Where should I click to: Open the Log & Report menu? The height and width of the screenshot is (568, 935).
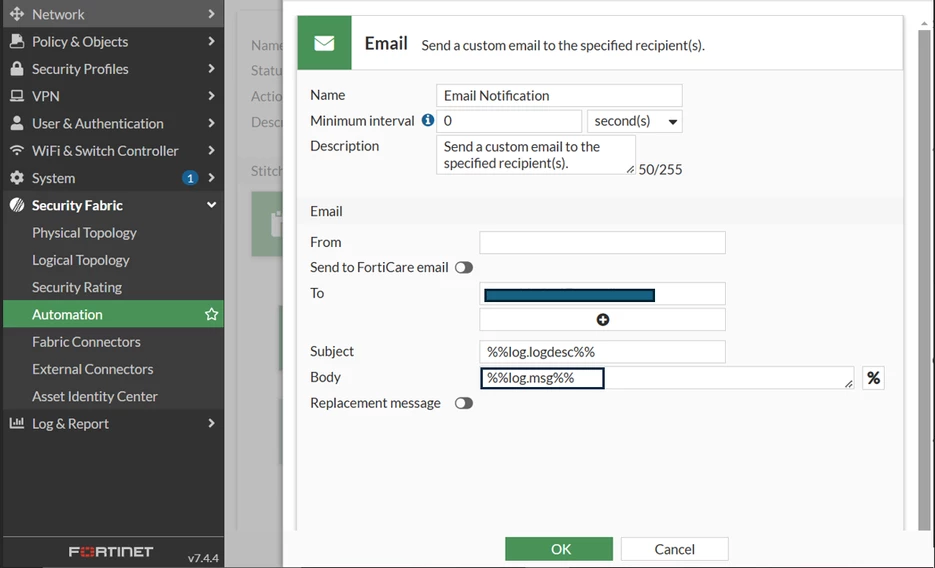[113, 423]
